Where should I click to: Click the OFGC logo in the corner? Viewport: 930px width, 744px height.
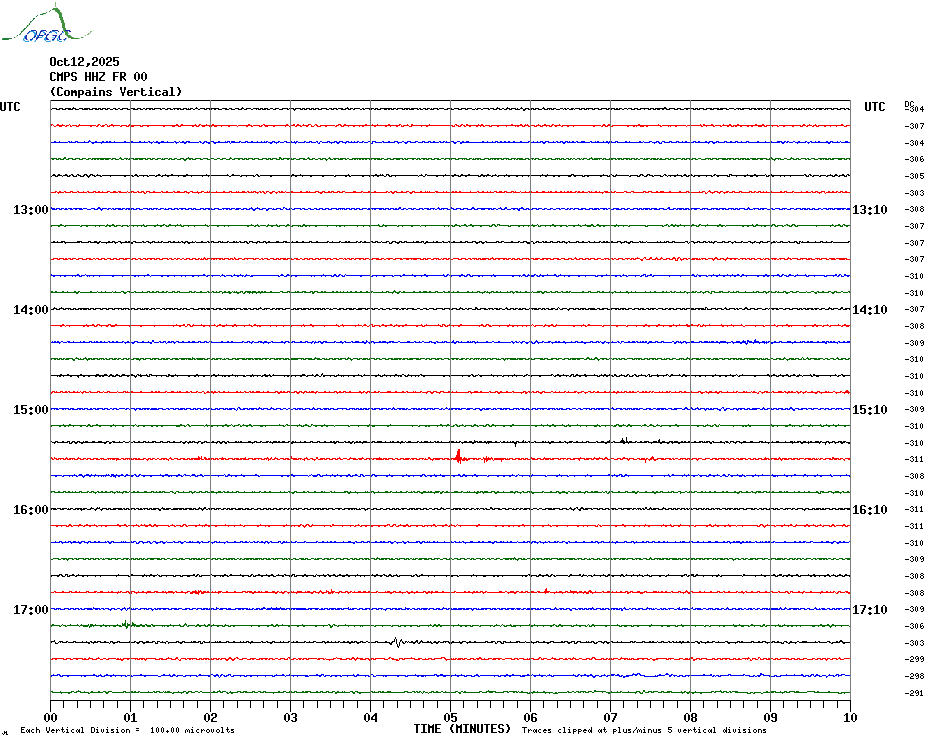coord(36,27)
